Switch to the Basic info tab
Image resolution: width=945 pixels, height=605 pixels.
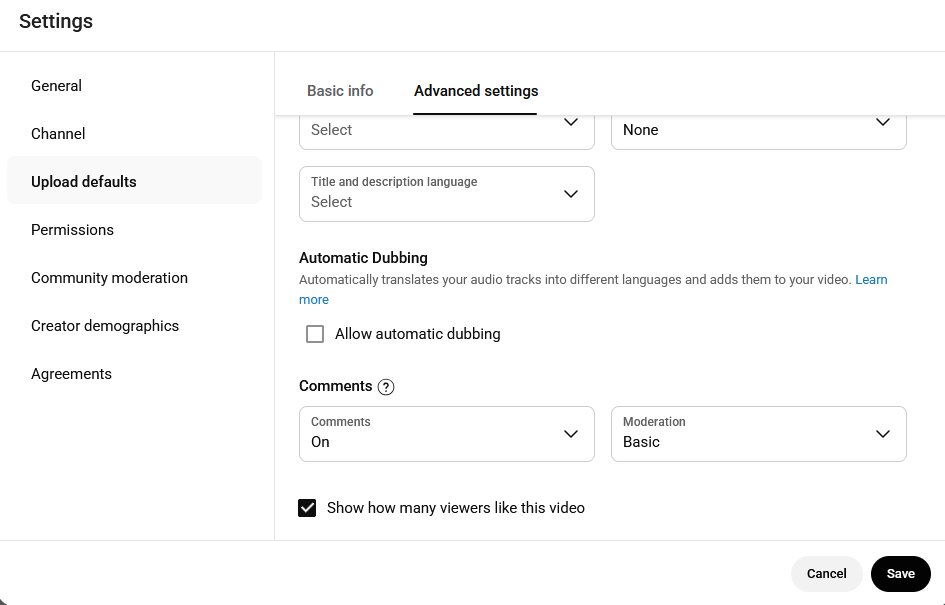pyautogui.click(x=340, y=91)
